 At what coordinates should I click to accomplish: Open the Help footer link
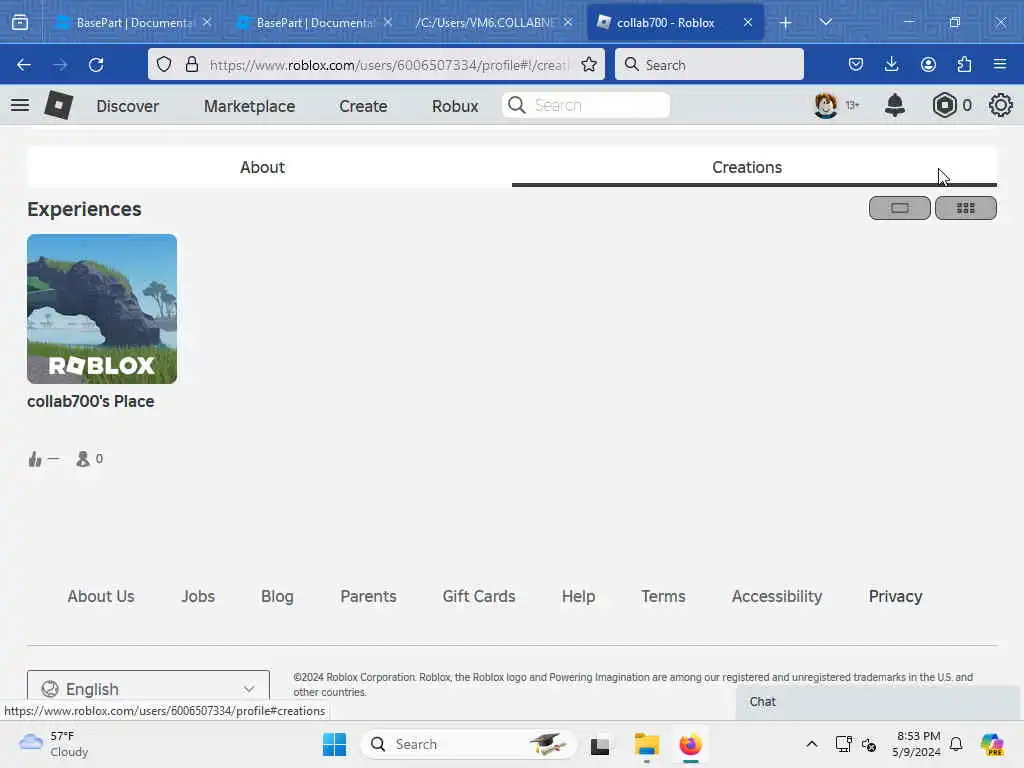click(578, 596)
